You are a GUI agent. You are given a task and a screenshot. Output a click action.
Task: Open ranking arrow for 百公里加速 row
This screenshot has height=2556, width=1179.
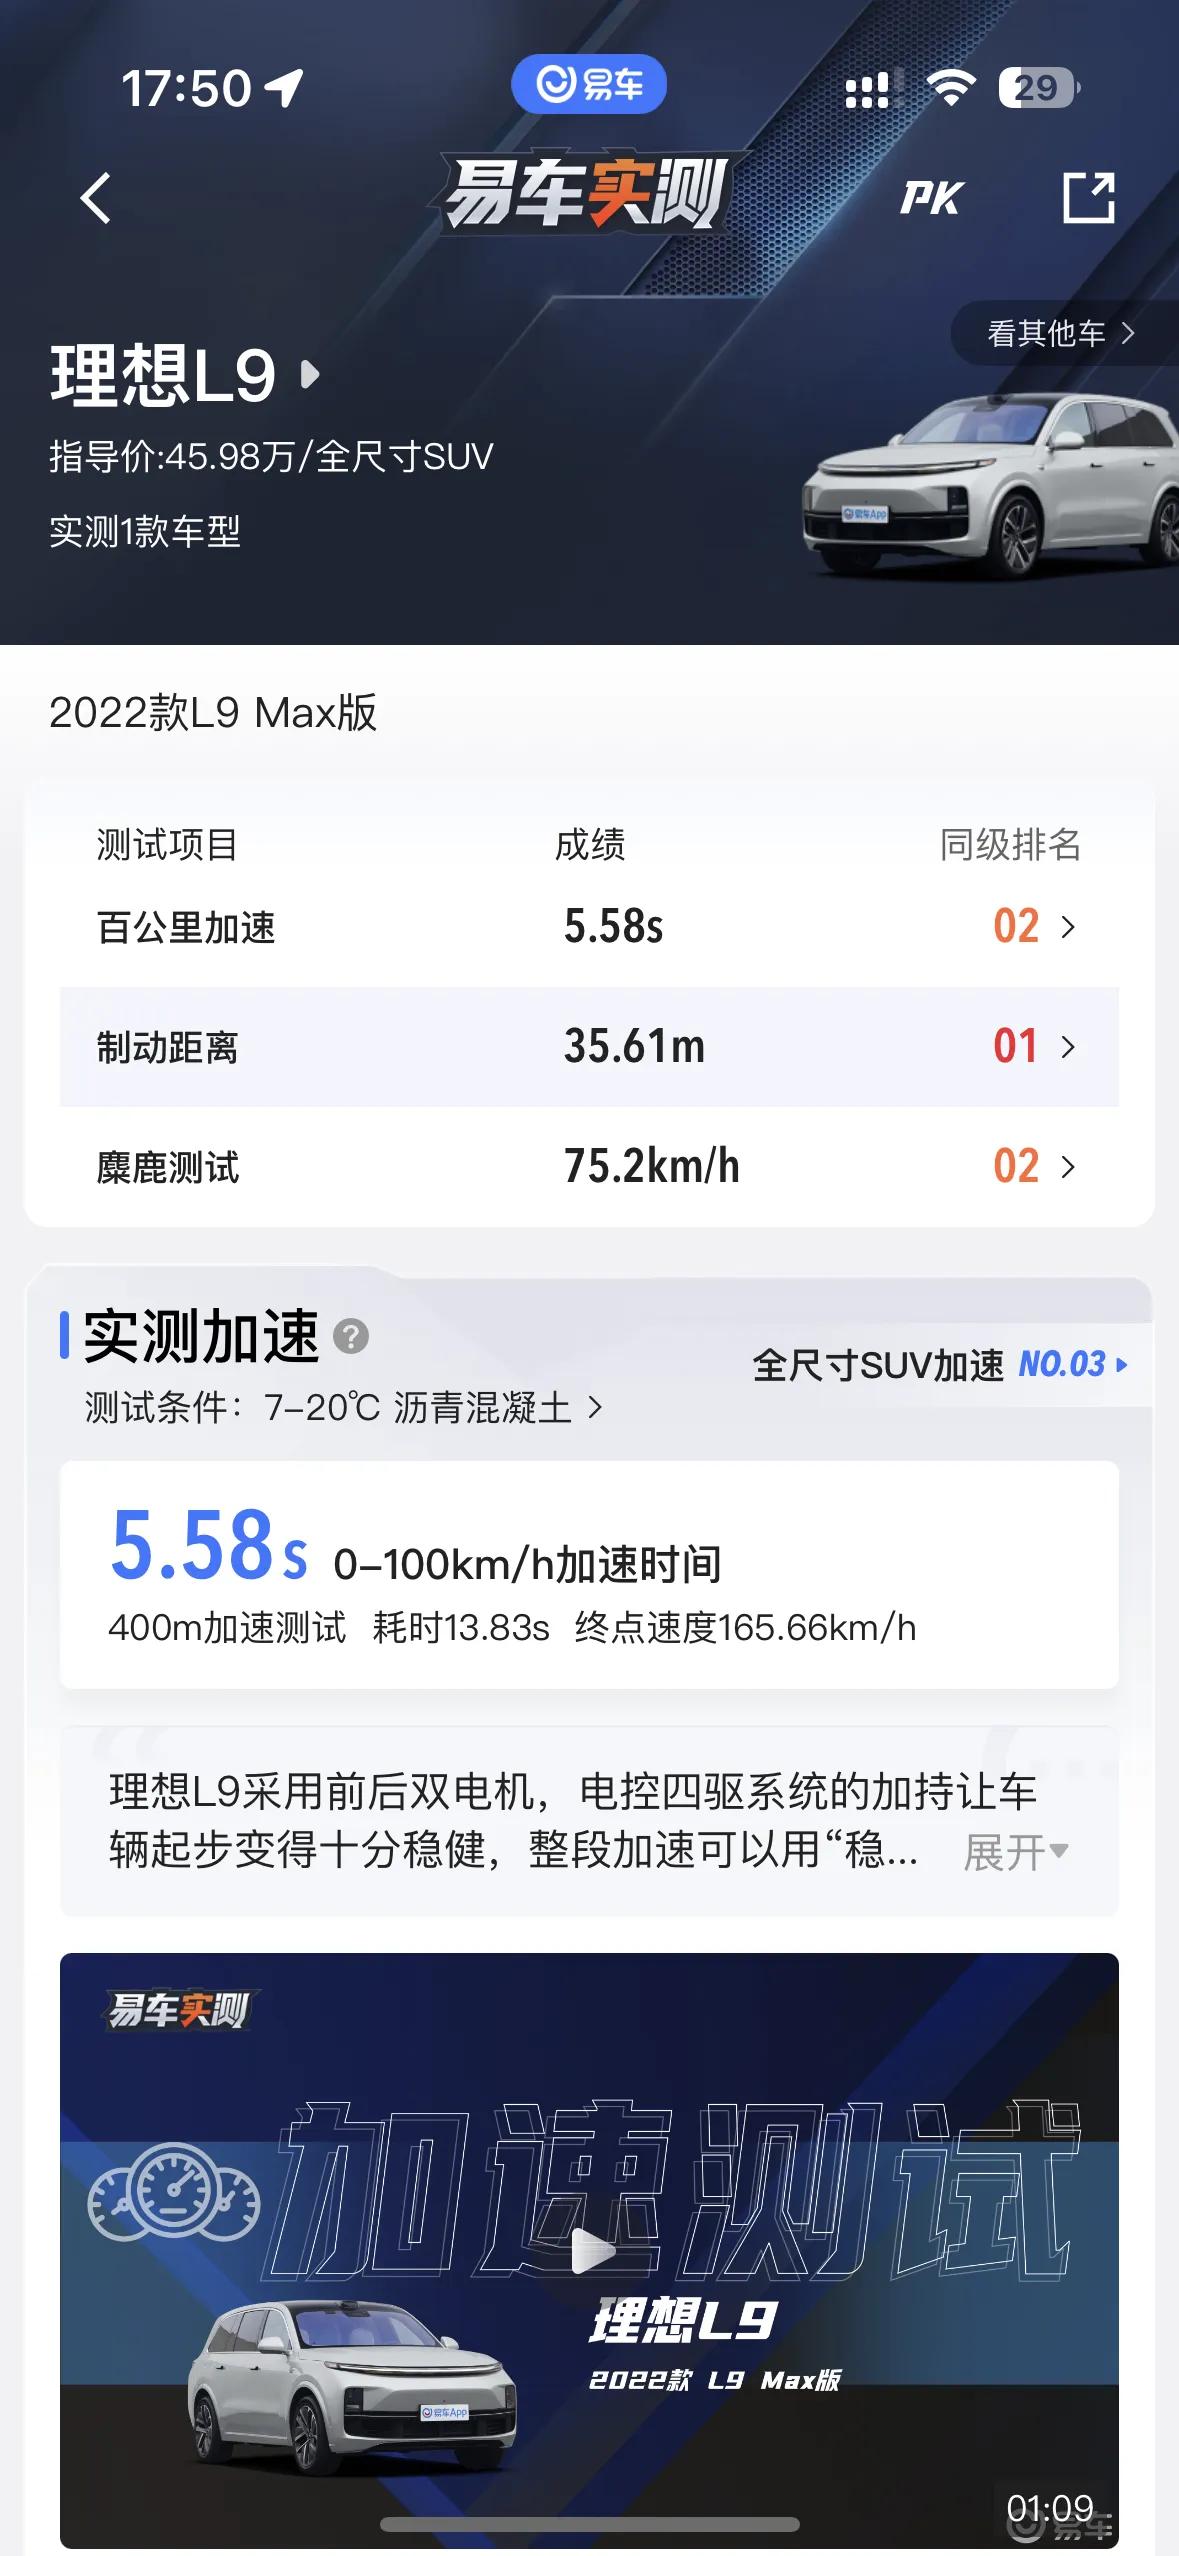coord(1068,927)
